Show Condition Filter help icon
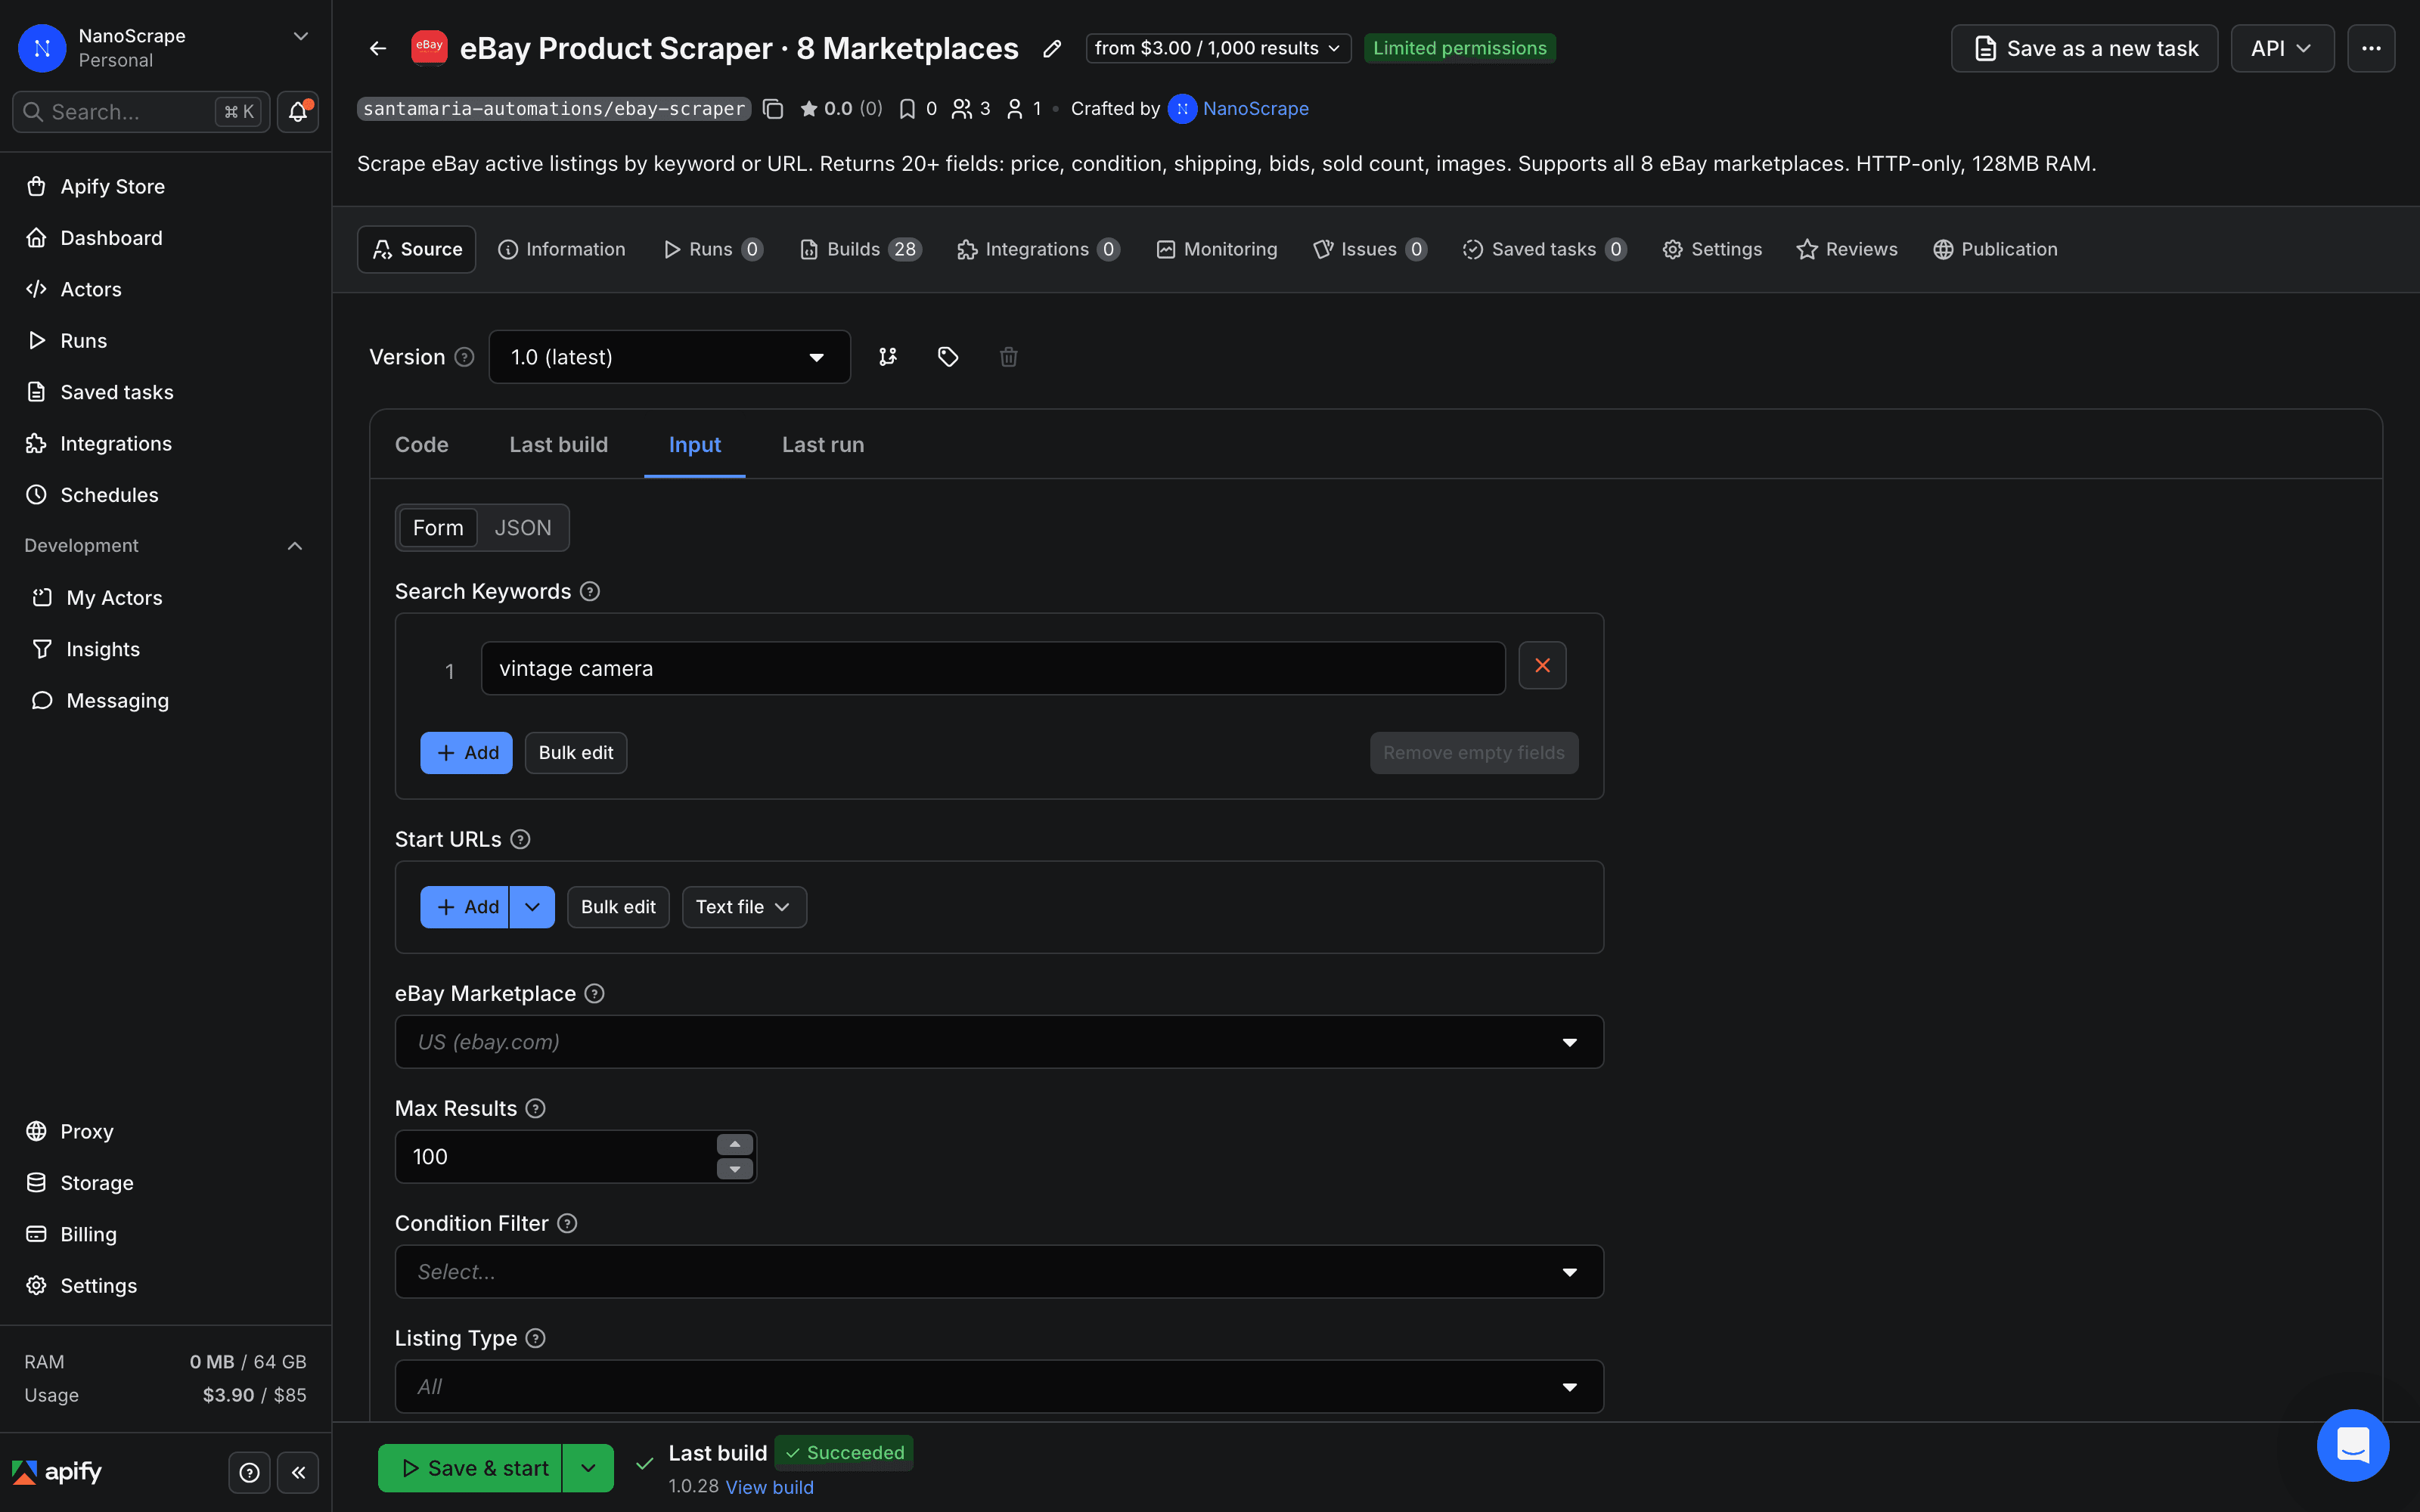2420x1512 pixels. (567, 1223)
